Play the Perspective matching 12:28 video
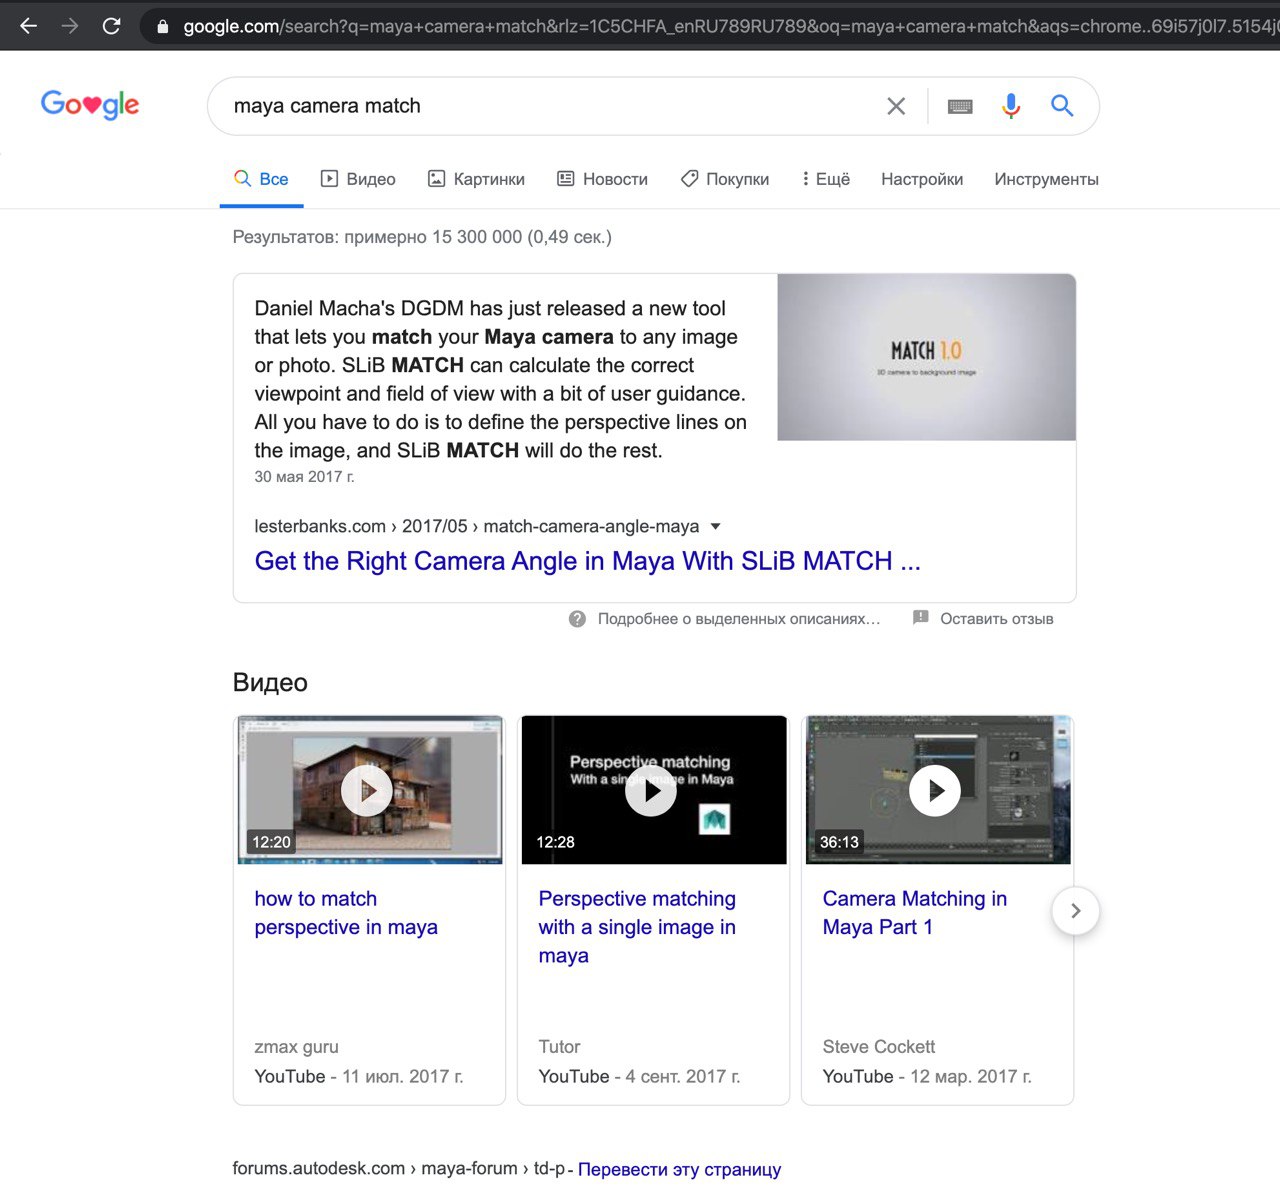This screenshot has height=1190, width=1280. 654,790
